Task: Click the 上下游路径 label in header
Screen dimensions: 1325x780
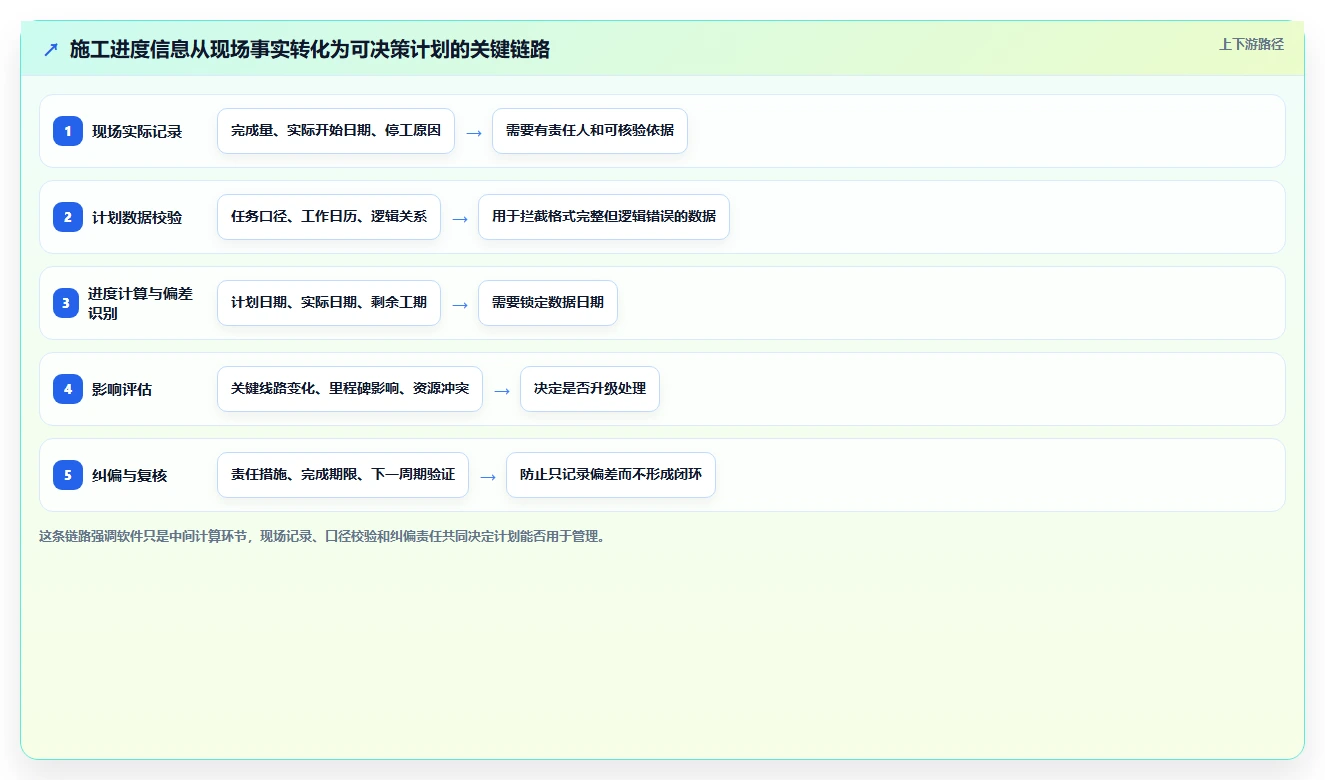Action: pyautogui.click(x=1251, y=44)
